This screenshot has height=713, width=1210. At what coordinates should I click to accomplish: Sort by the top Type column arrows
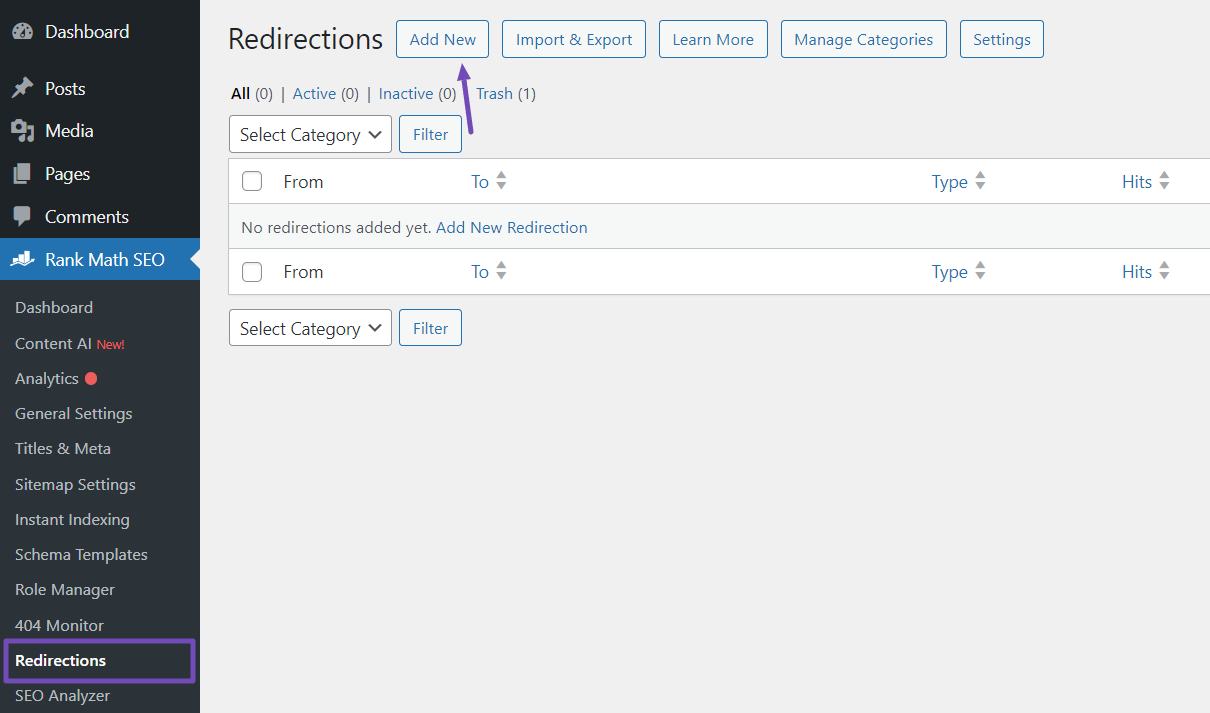(x=980, y=181)
